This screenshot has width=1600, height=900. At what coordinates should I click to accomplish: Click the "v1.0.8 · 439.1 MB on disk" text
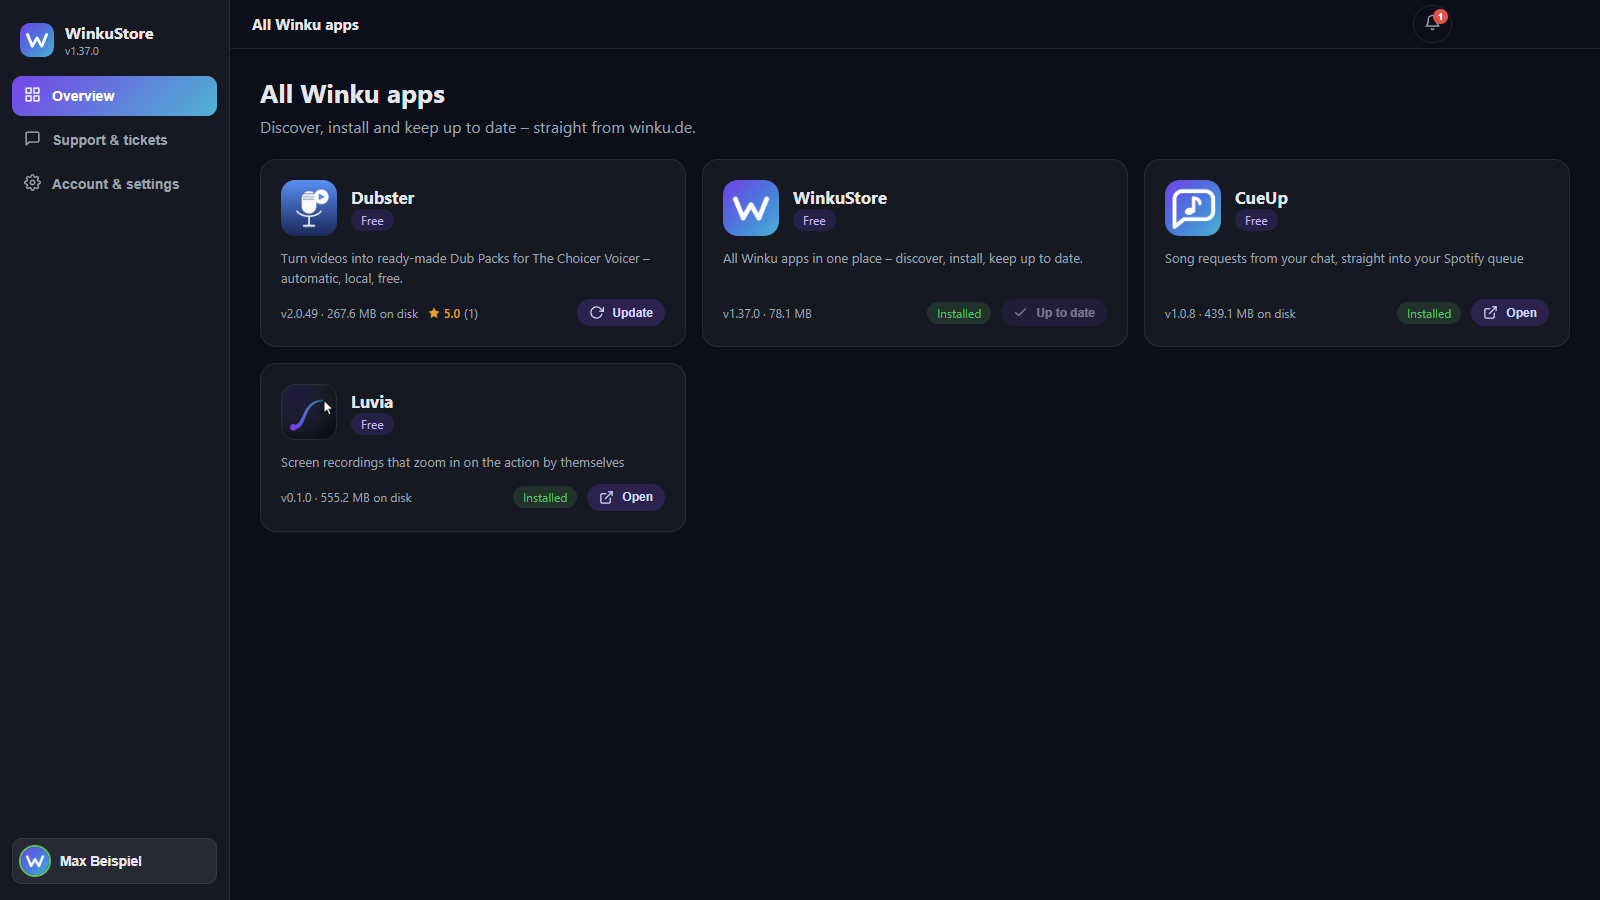pyautogui.click(x=1230, y=314)
